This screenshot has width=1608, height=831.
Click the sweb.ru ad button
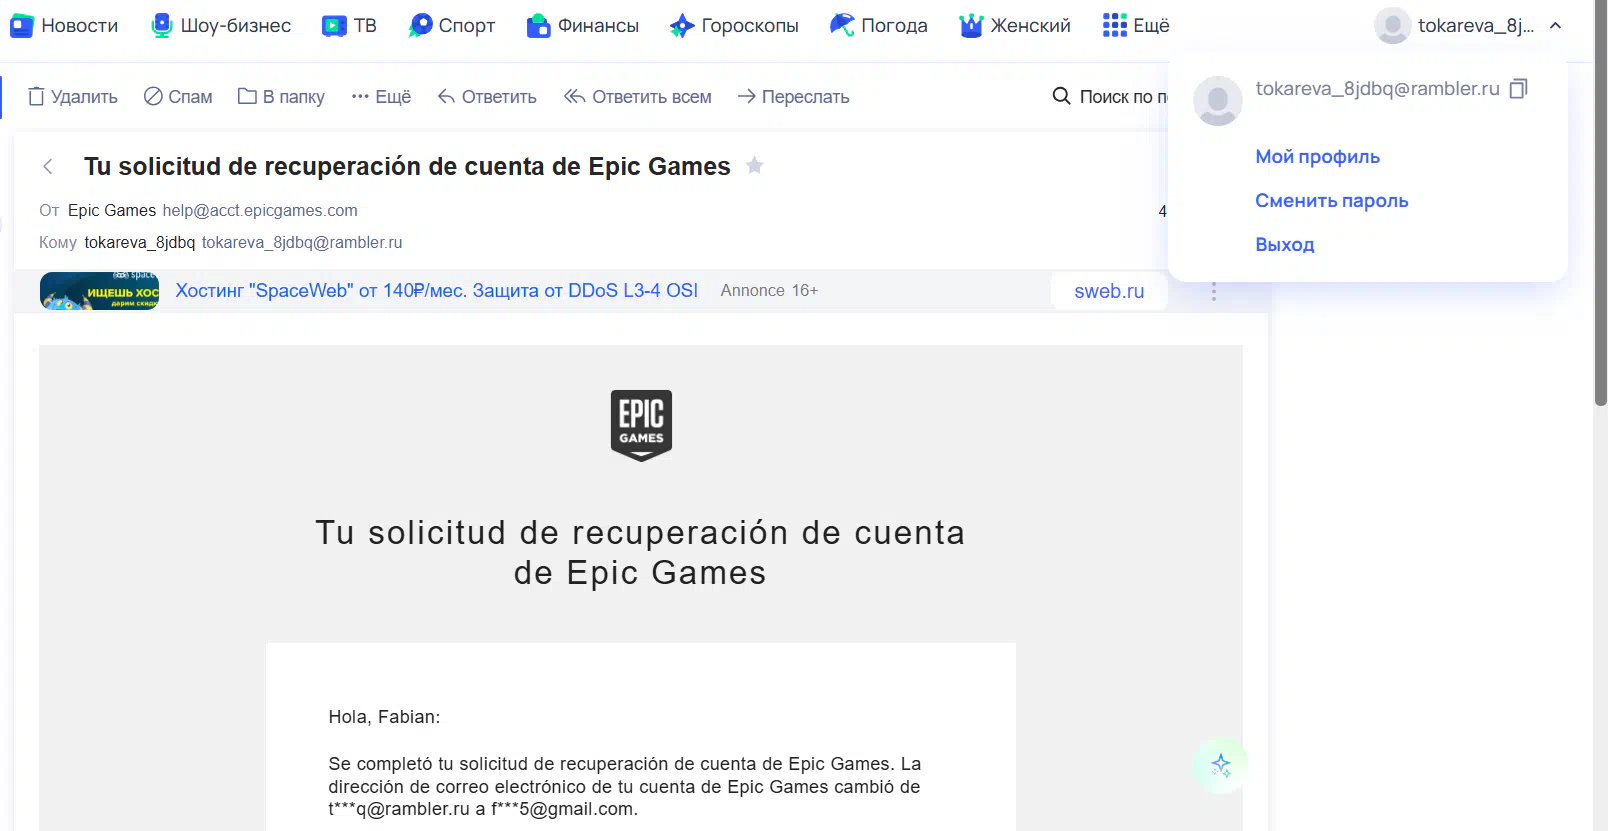(x=1109, y=291)
